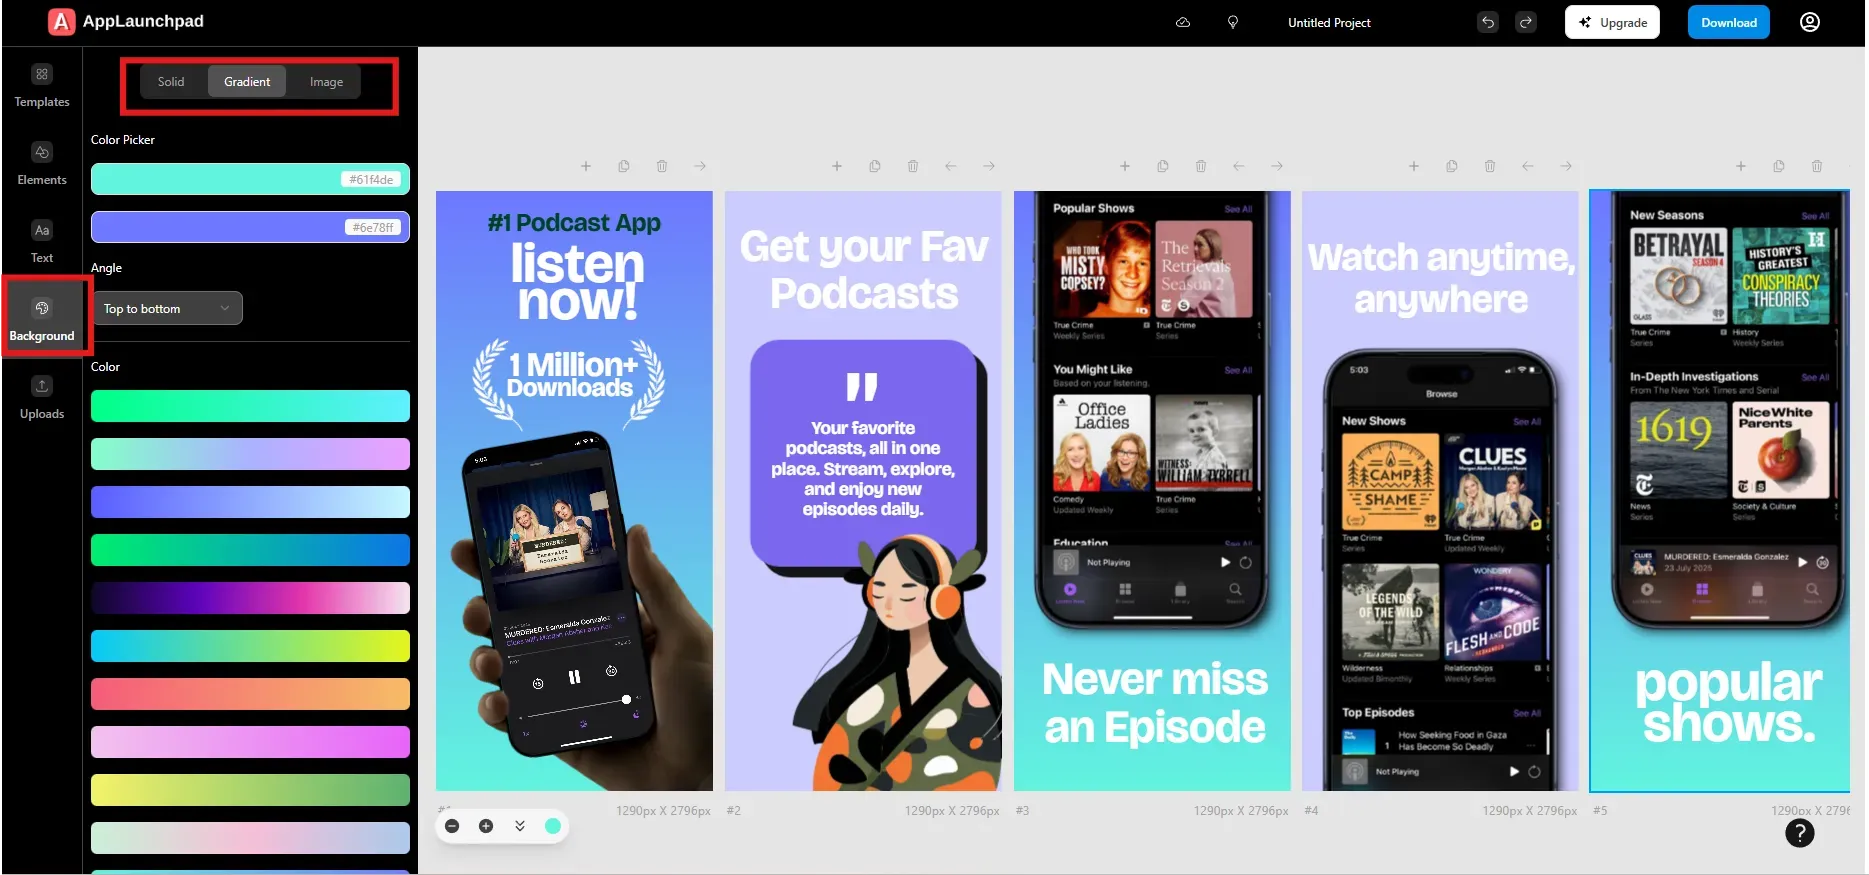Edit the second gradient color #6e78ff
Image resolution: width=1869 pixels, height=875 pixels.
point(250,227)
